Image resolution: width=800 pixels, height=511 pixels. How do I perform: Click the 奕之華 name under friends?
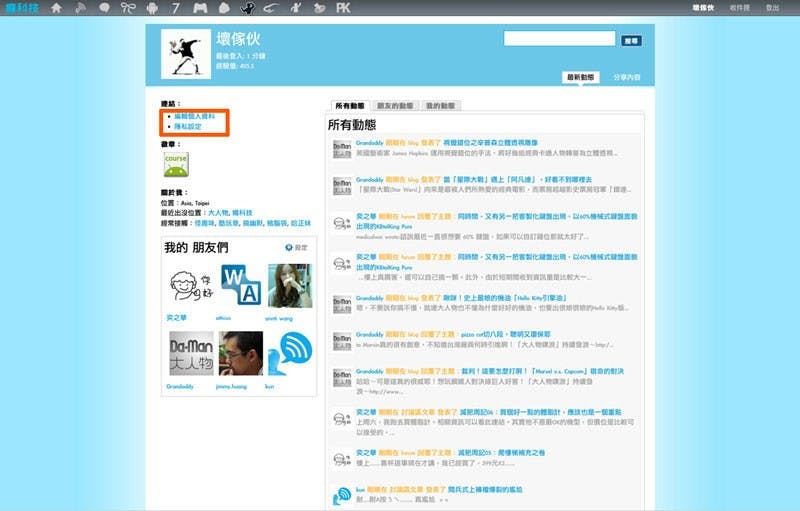(177, 318)
